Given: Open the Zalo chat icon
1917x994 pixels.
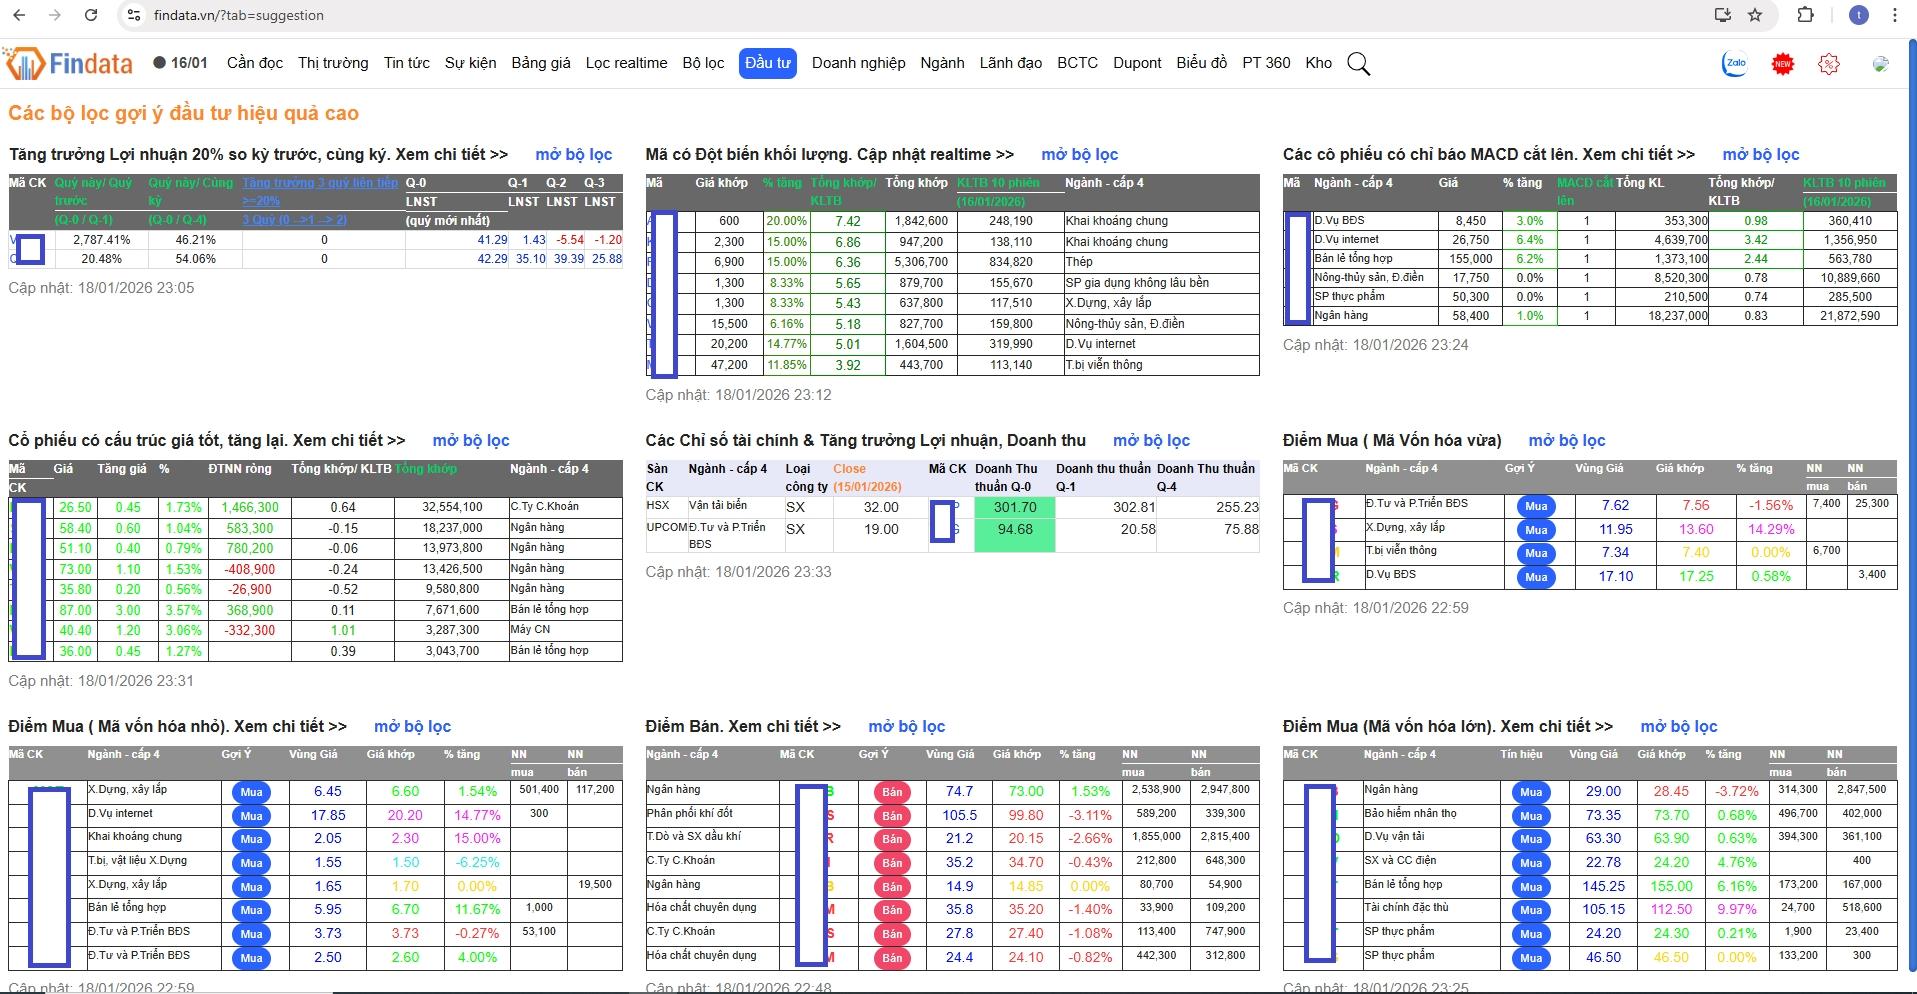Looking at the screenshot, I should click(x=1735, y=63).
